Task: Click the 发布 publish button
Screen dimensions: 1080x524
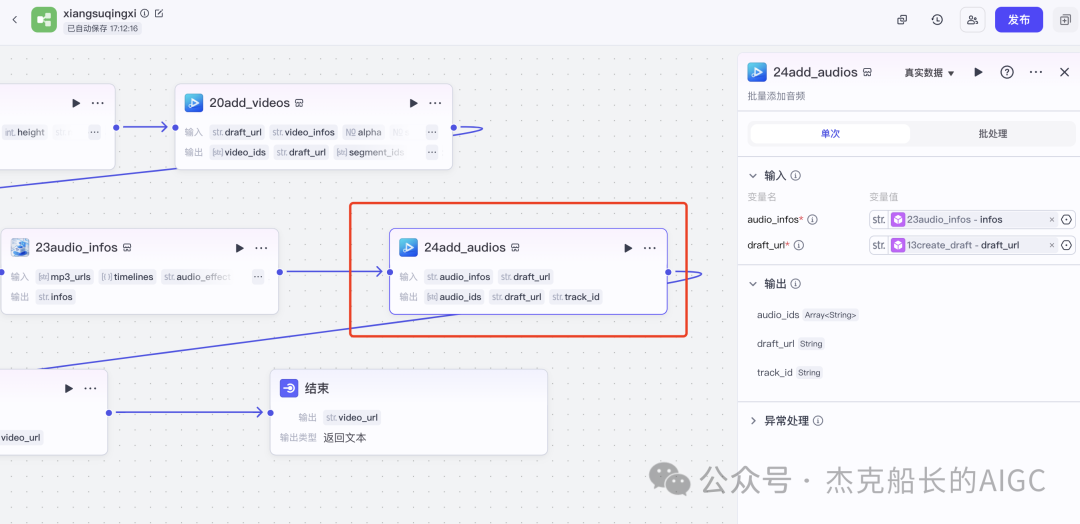Action: pos(1019,20)
